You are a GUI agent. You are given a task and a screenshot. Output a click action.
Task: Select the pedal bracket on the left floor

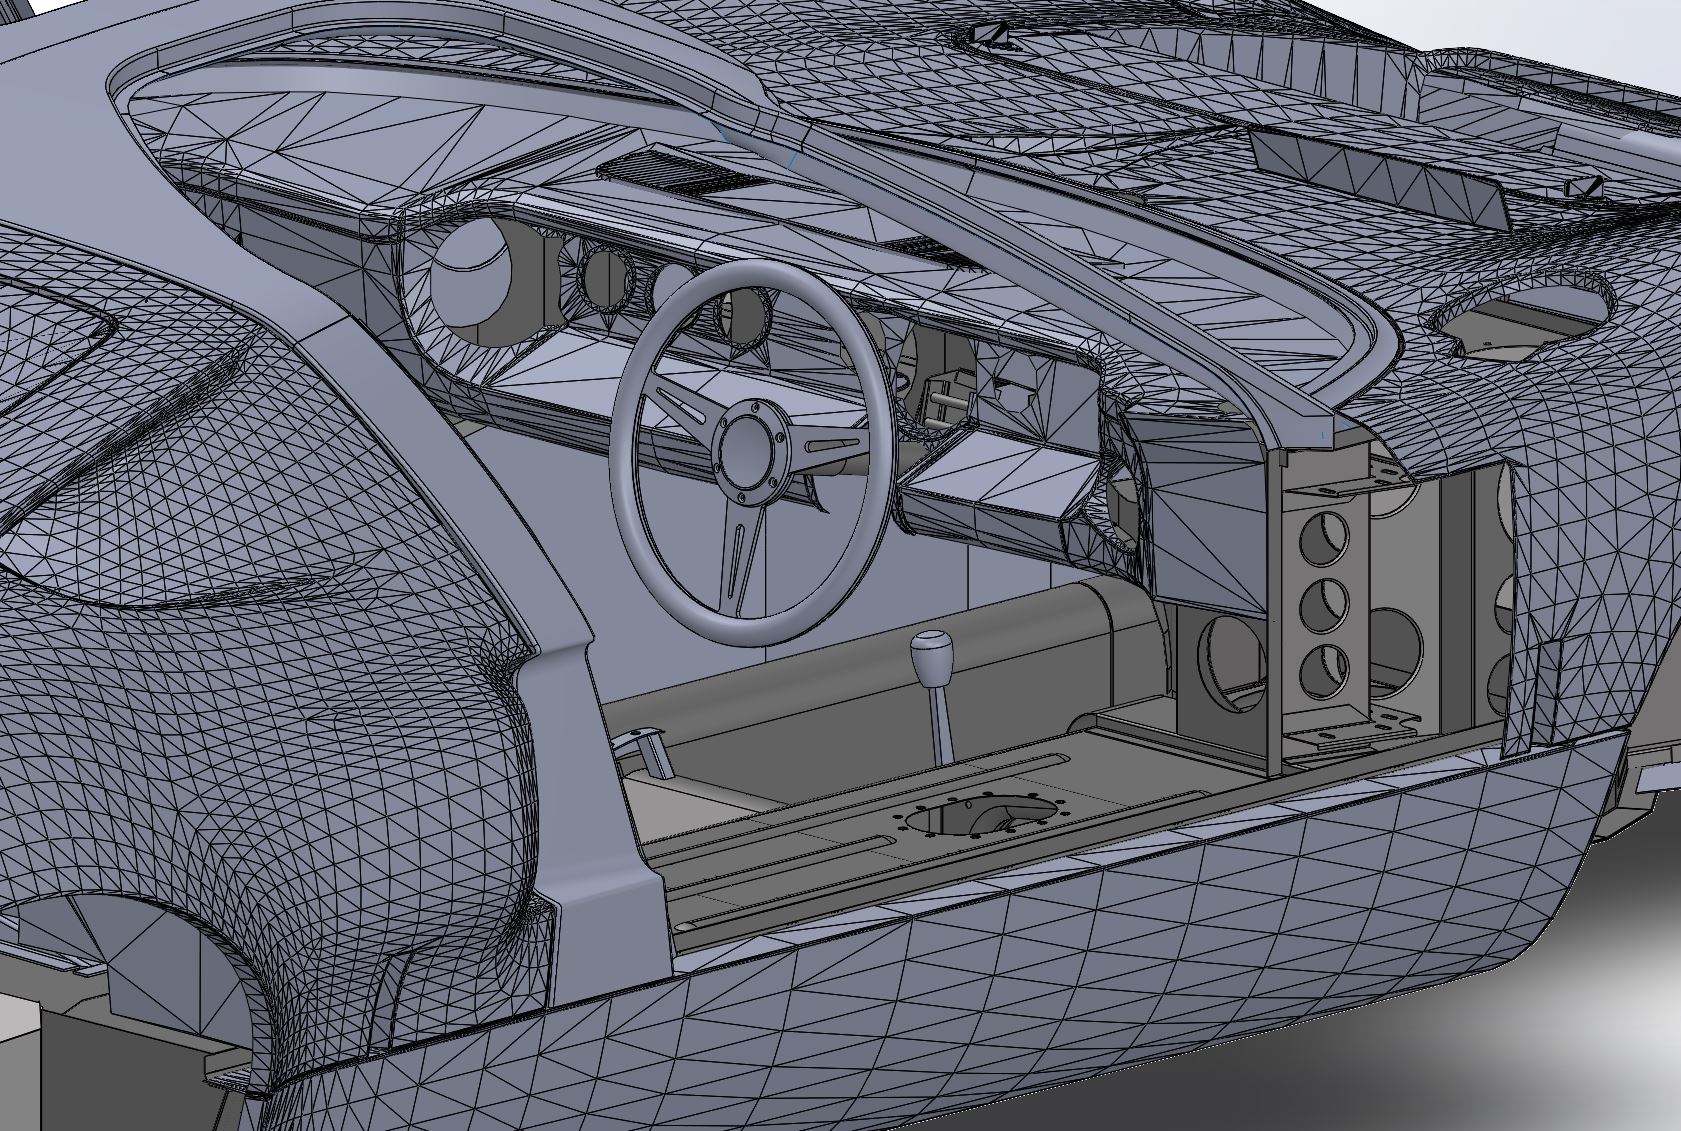tap(641, 752)
